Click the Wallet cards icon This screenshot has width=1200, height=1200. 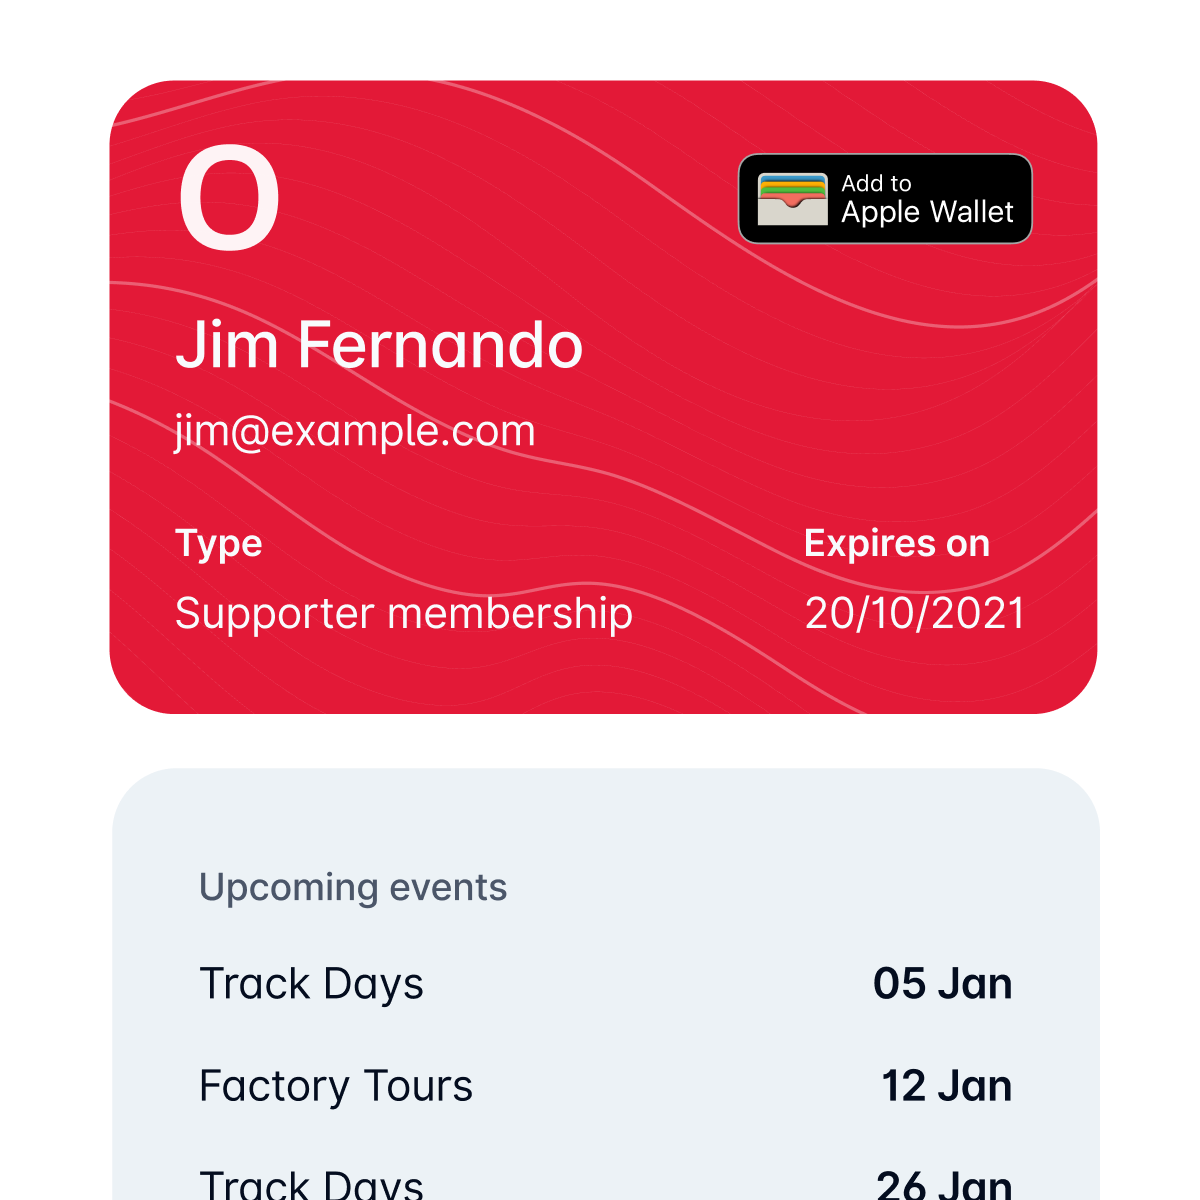[x=793, y=199]
